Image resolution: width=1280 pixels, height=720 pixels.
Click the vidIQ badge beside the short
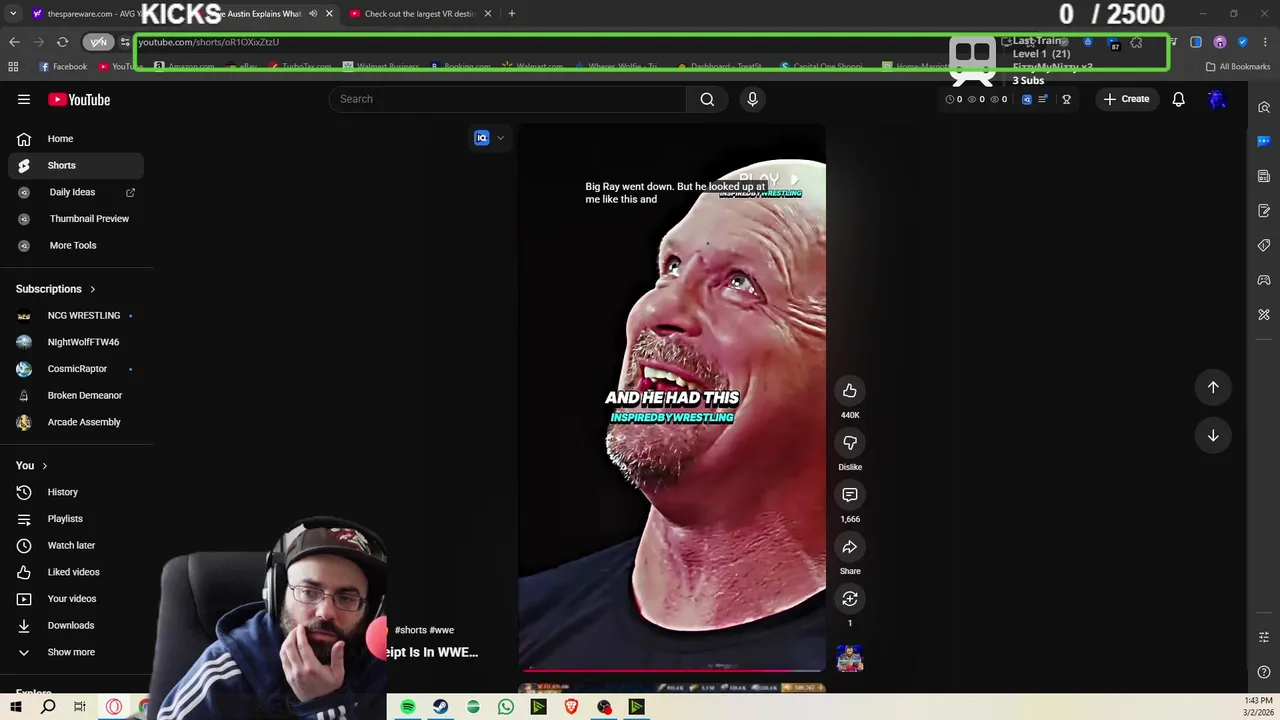tap(482, 138)
